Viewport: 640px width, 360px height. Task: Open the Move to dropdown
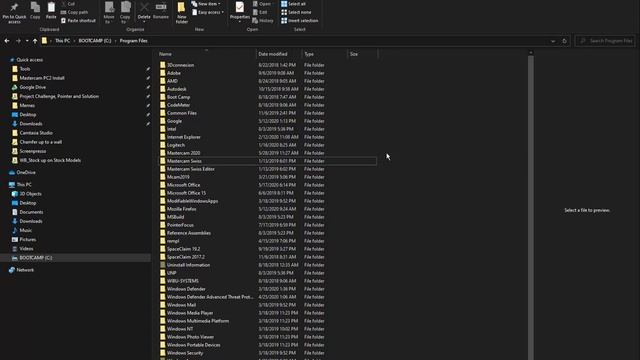109,13
